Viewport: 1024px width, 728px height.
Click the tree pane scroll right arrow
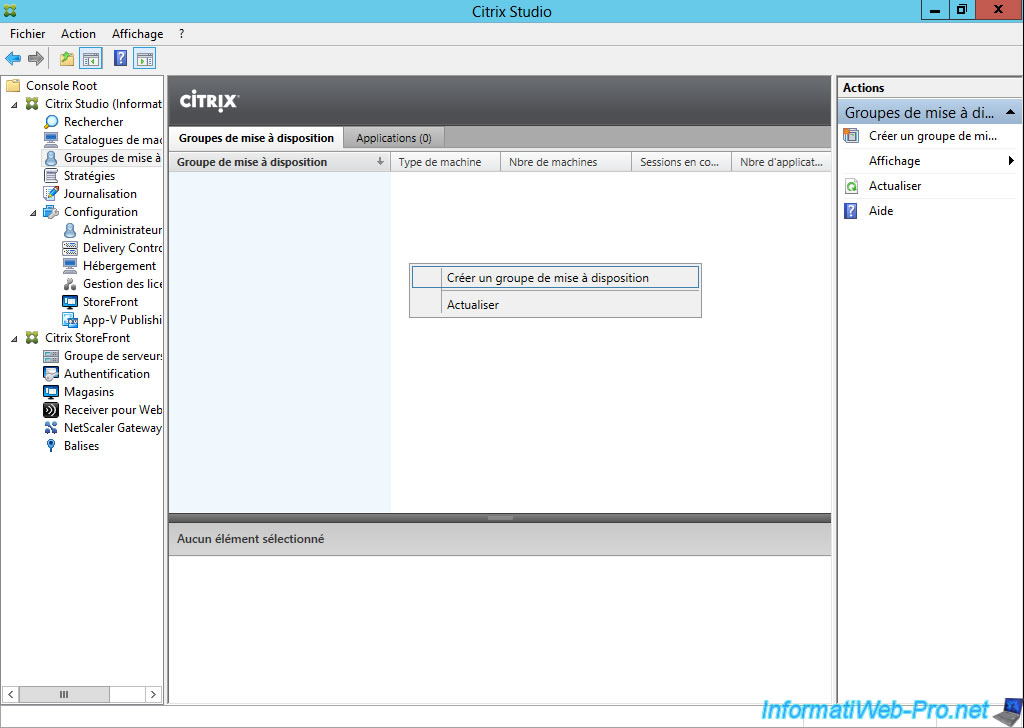(153, 694)
